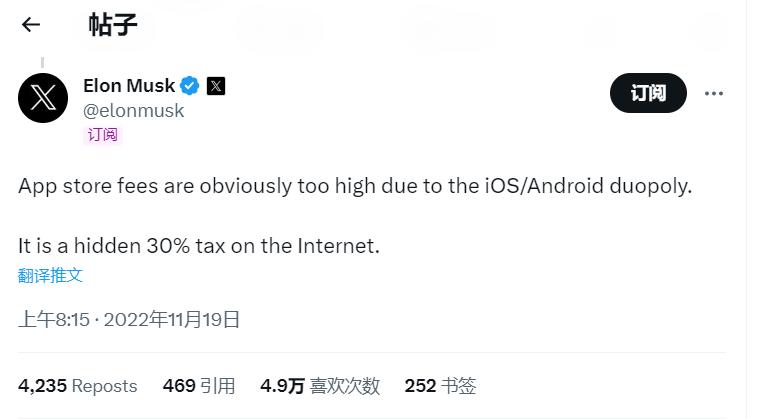
Task: Open the 469 引用 quotes list
Action: 198,385
